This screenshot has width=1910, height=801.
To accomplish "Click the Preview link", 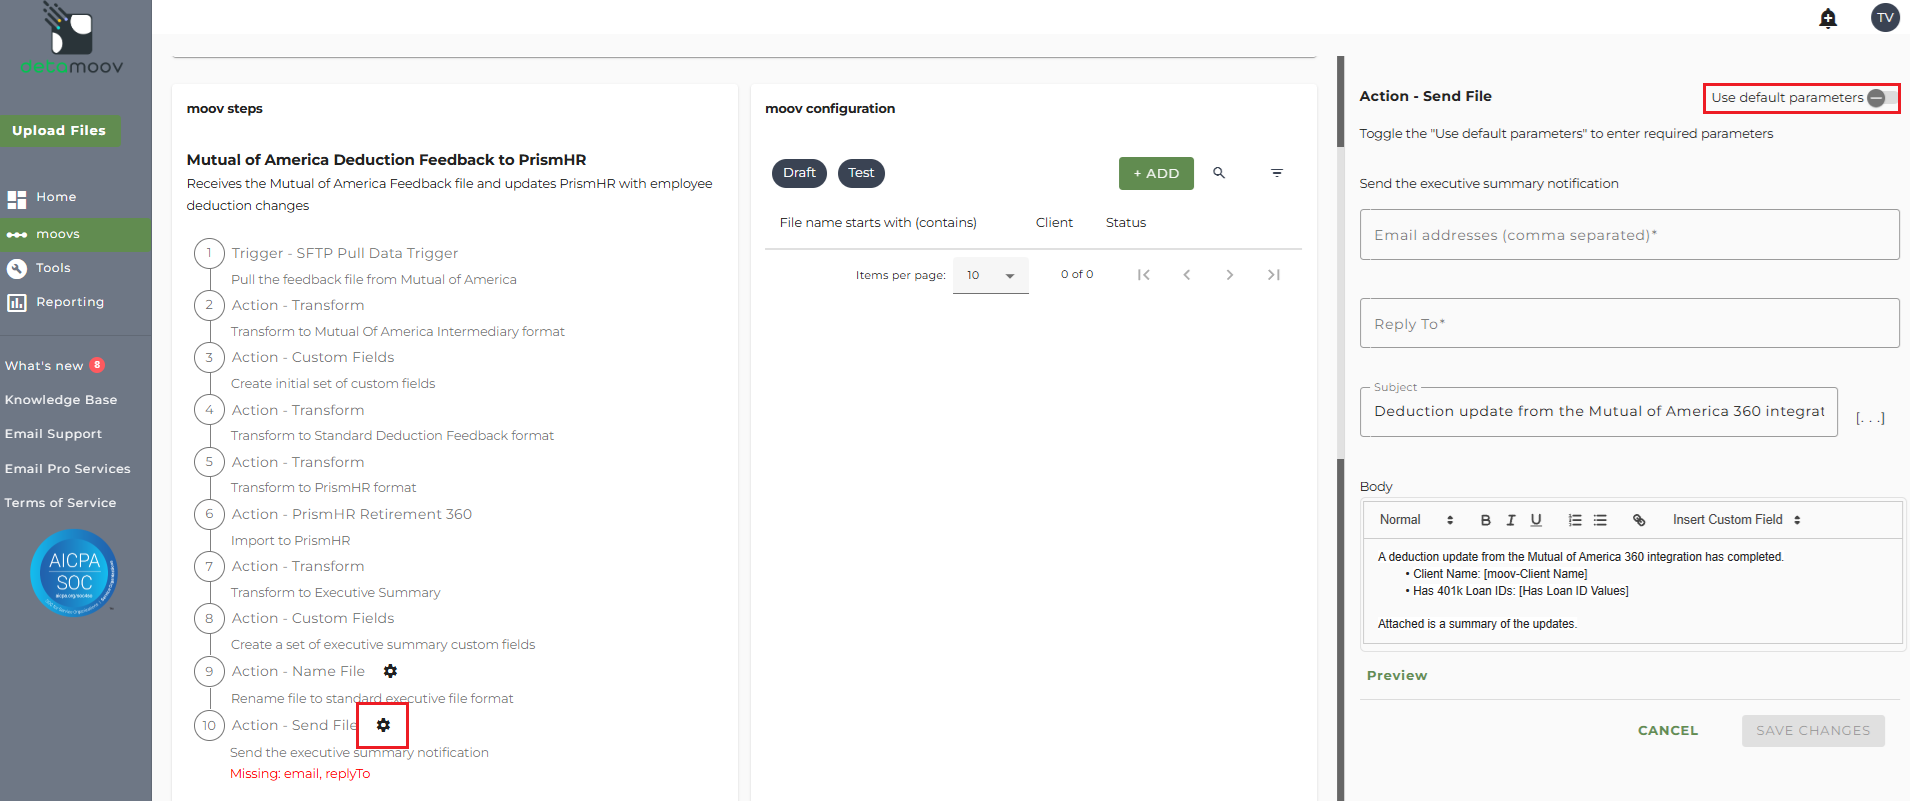I will coord(1397,676).
